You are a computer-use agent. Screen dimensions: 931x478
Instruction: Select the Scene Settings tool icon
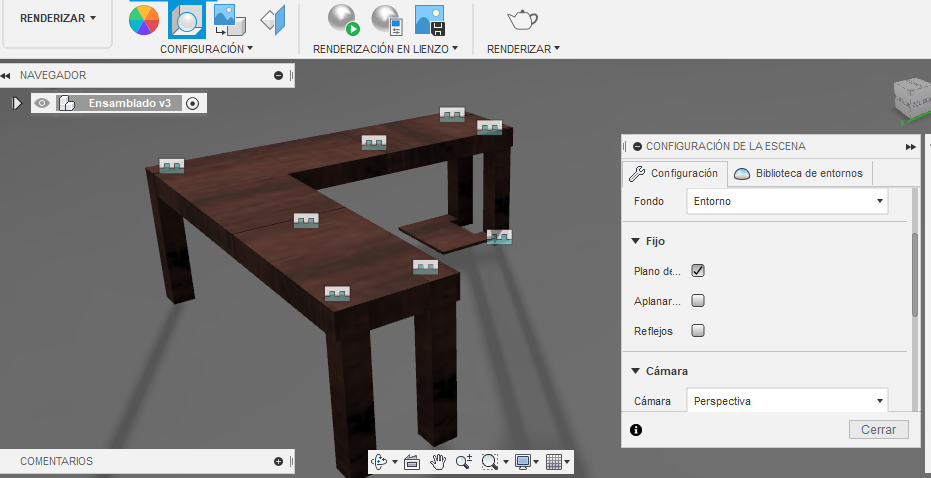click(186, 20)
